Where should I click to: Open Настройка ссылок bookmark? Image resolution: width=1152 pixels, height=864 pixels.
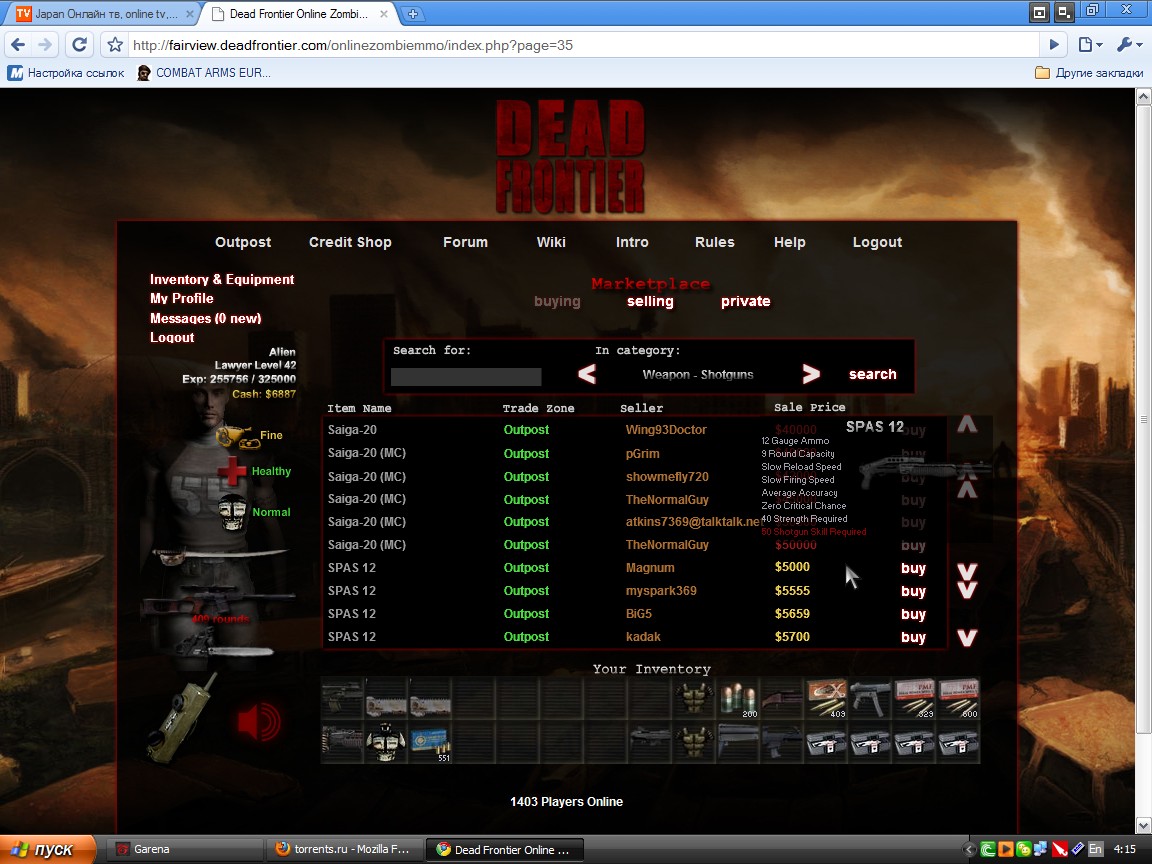coord(67,73)
